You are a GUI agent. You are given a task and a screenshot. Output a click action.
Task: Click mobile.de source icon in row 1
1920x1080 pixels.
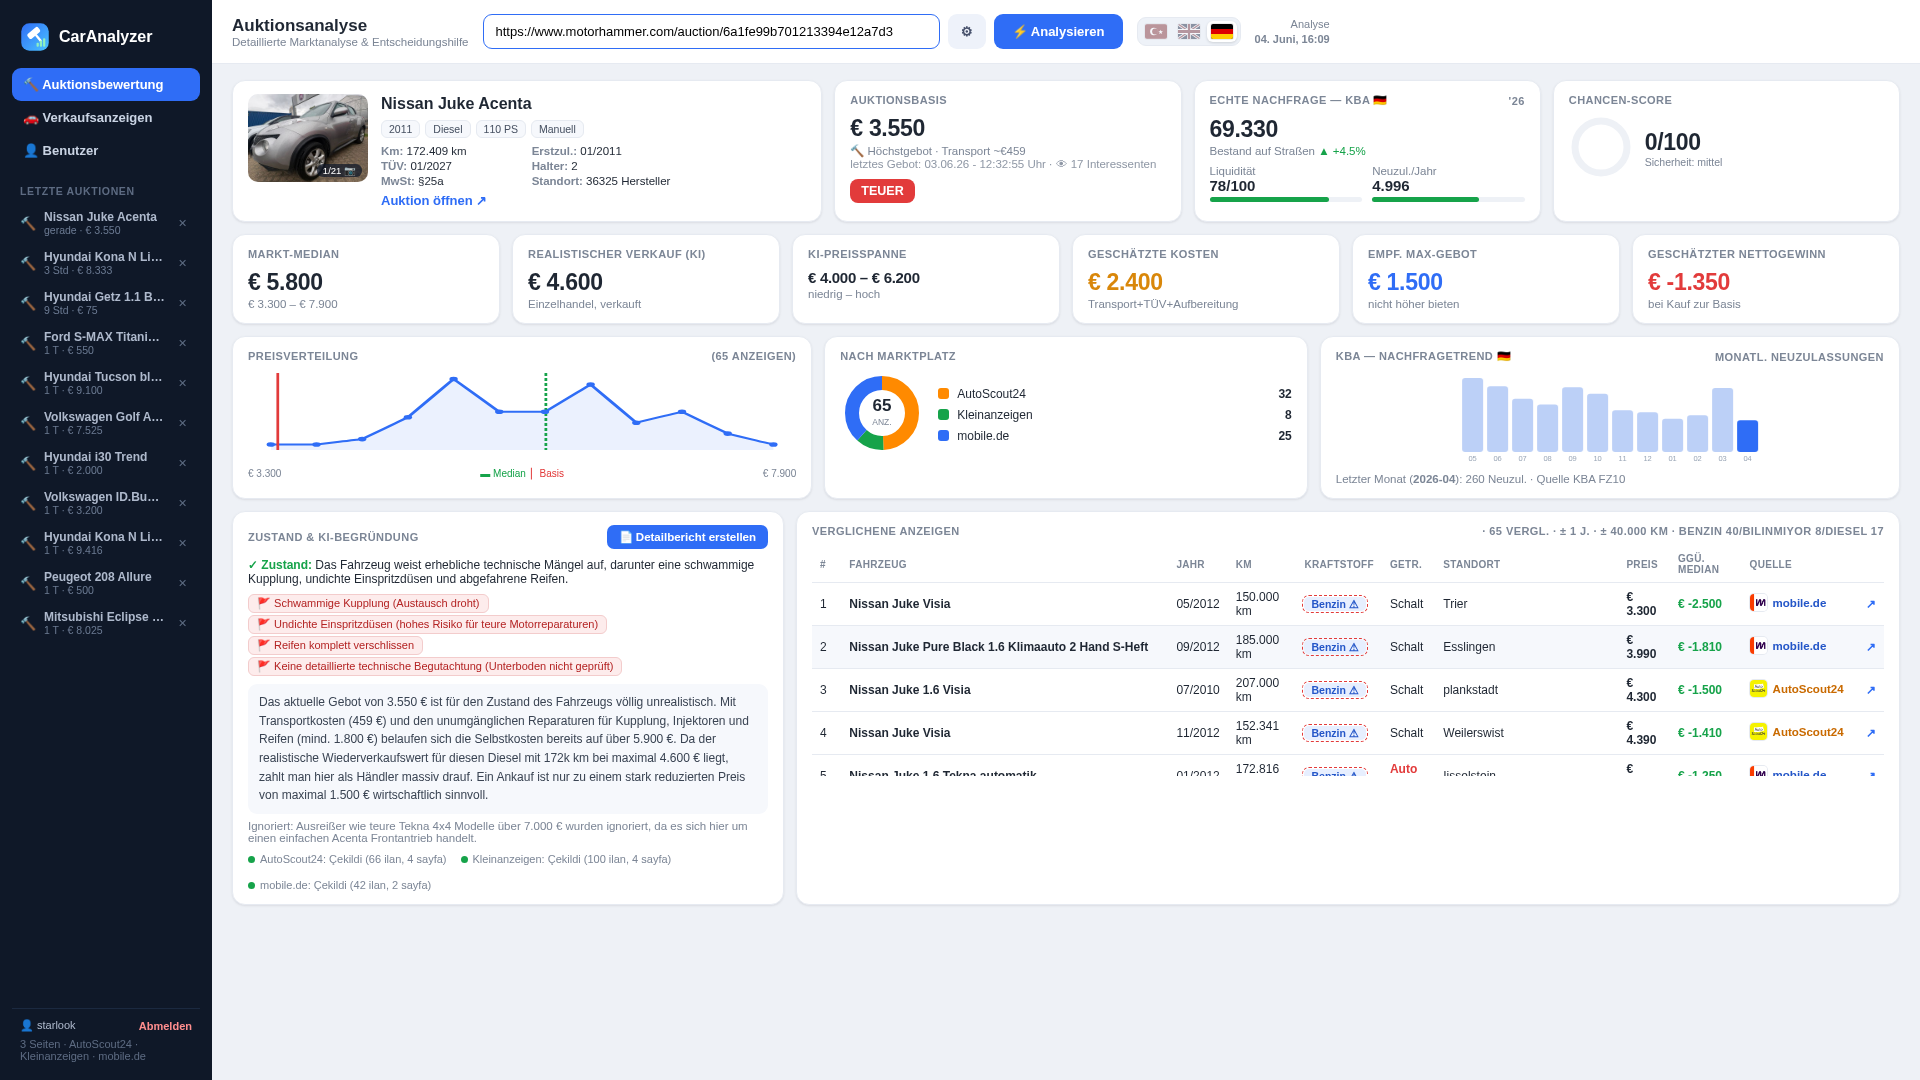click(1758, 603)
